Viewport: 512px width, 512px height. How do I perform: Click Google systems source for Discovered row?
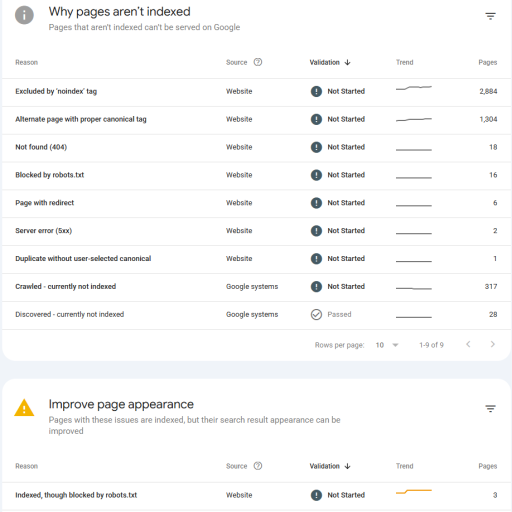252,315
